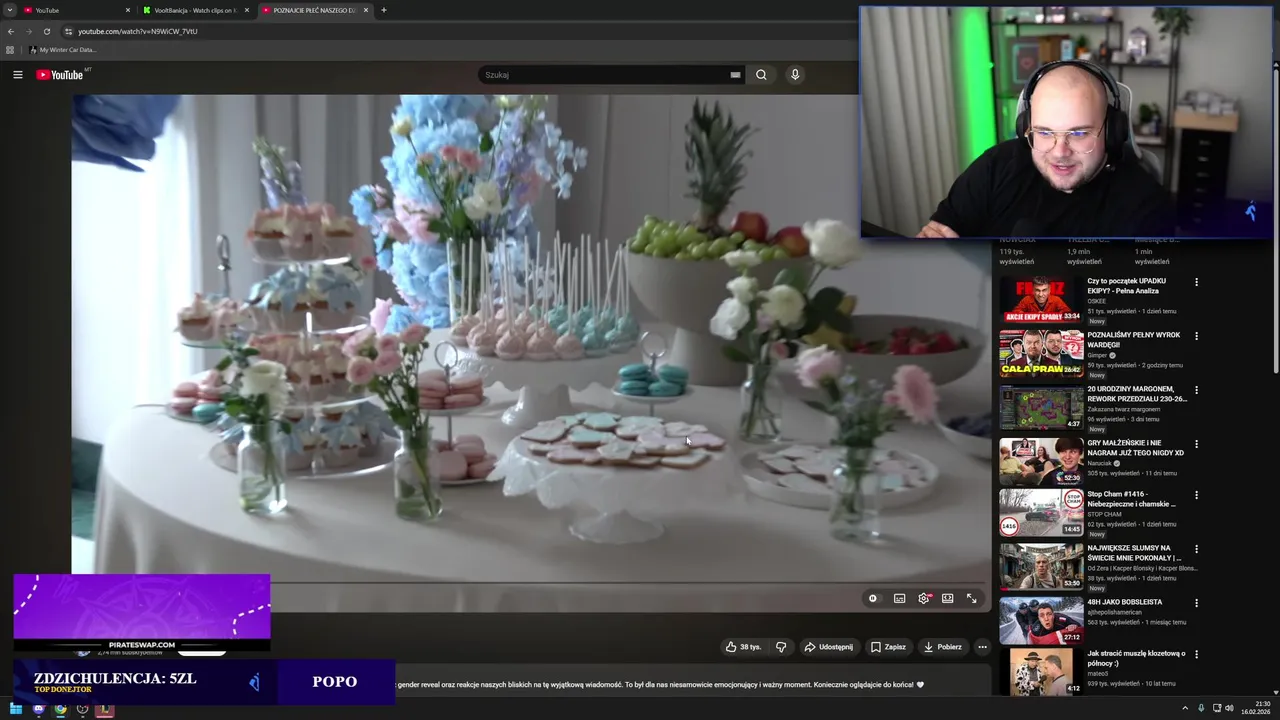Download the video with Pobierz
This screenshot has width=1280, height=720.
tap(942, 647)
